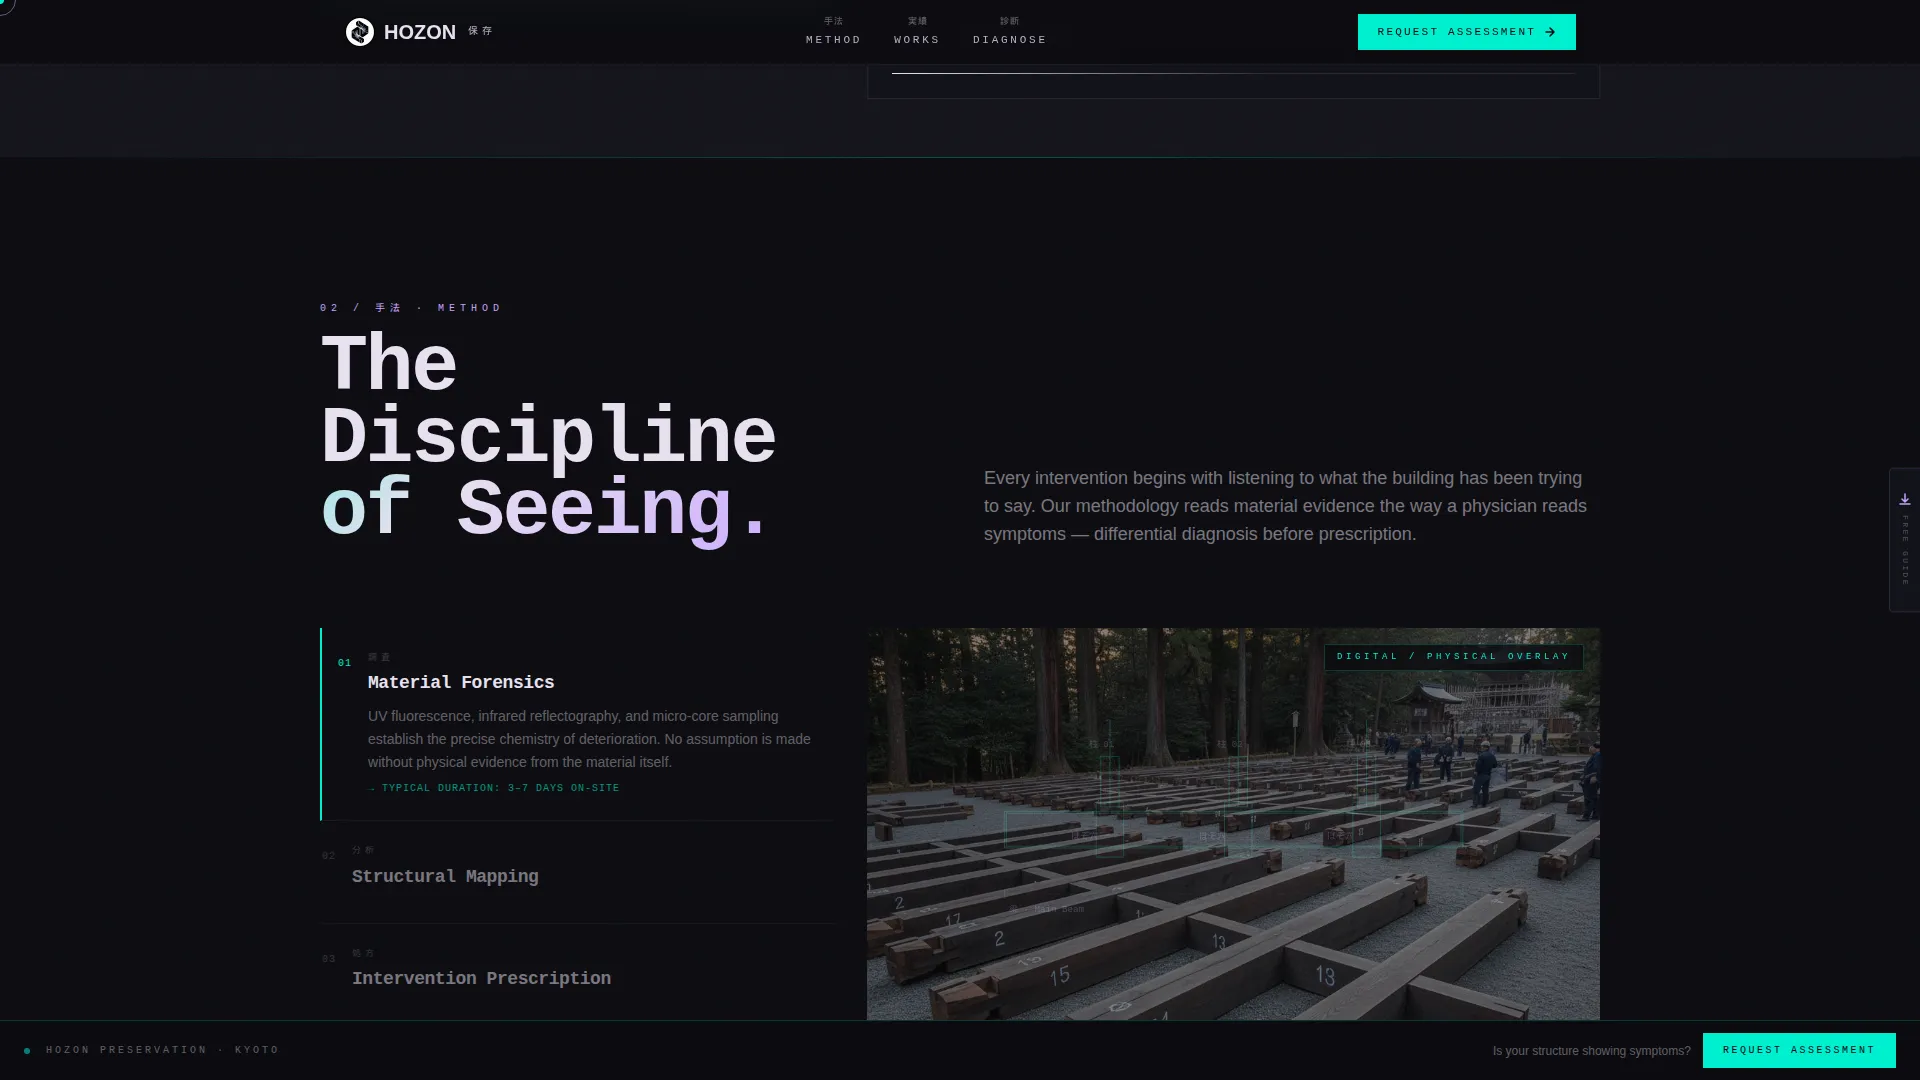Open the Works nav item
The width and height of the screenshot is (1920, 1080).
[x=916, y=31]
